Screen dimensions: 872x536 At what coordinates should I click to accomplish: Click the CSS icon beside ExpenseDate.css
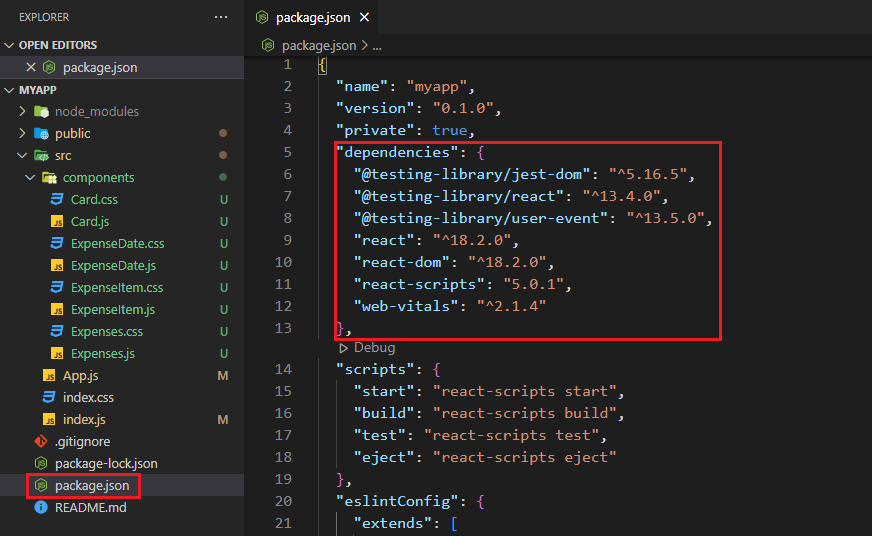click(57, 243)
